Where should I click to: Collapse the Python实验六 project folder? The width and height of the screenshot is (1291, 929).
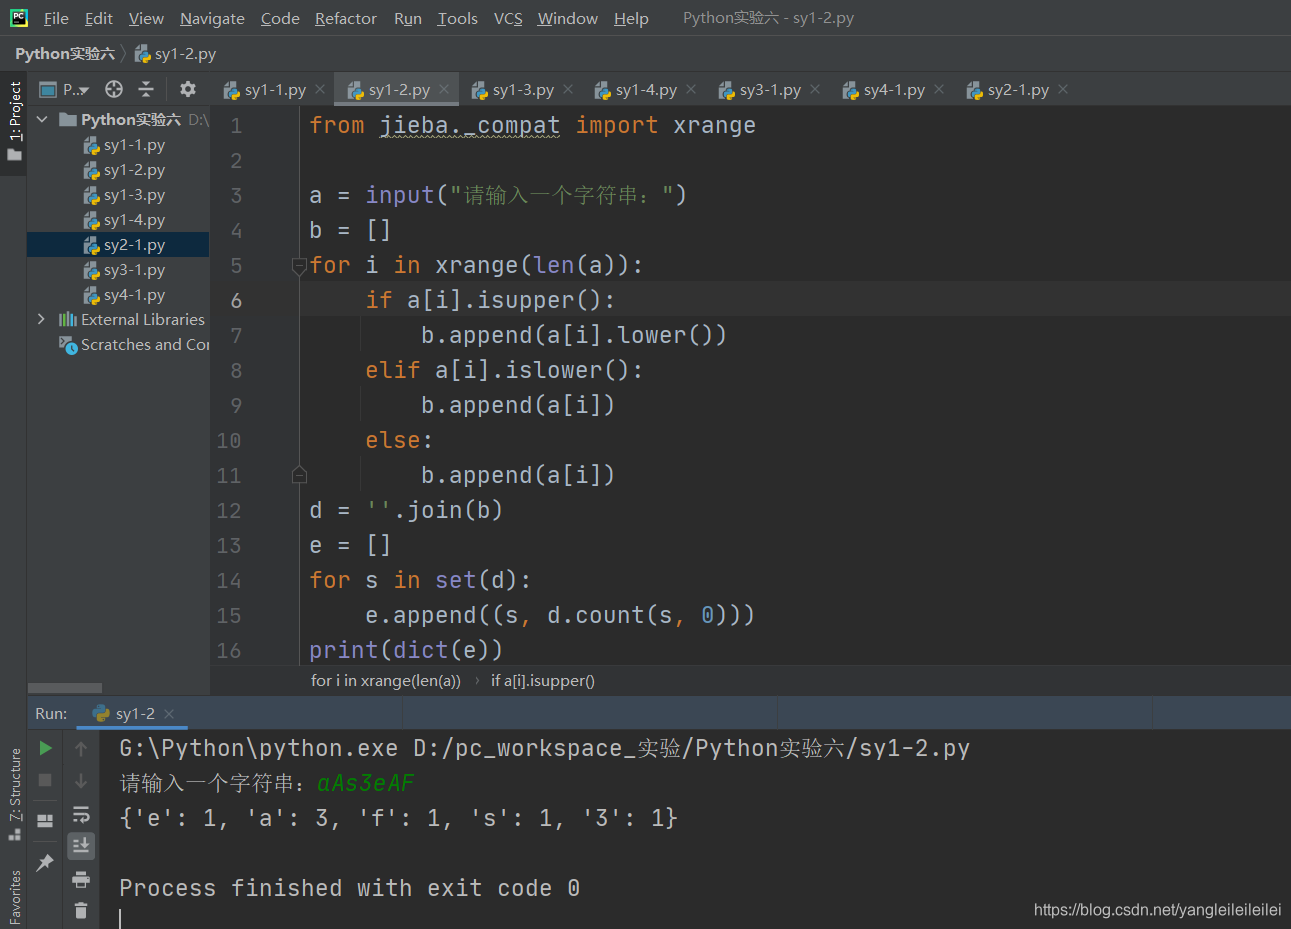tap(42, 119)
